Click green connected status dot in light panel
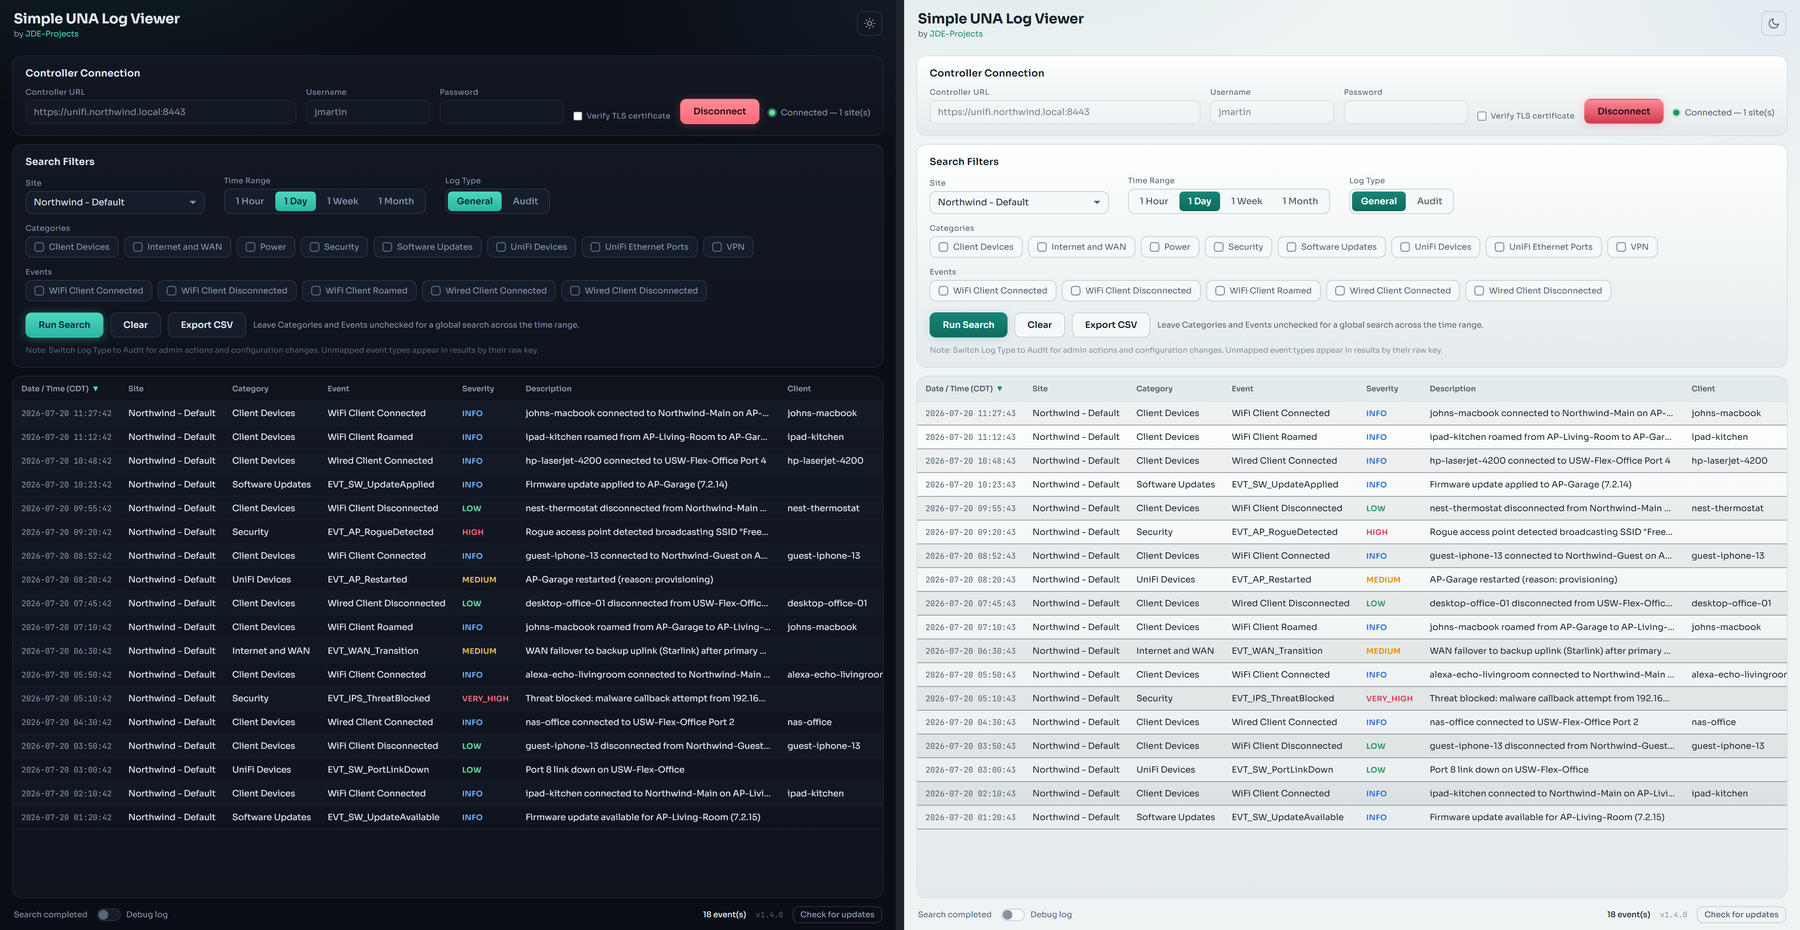1800x930 pixels. [x=1676, y=113]
